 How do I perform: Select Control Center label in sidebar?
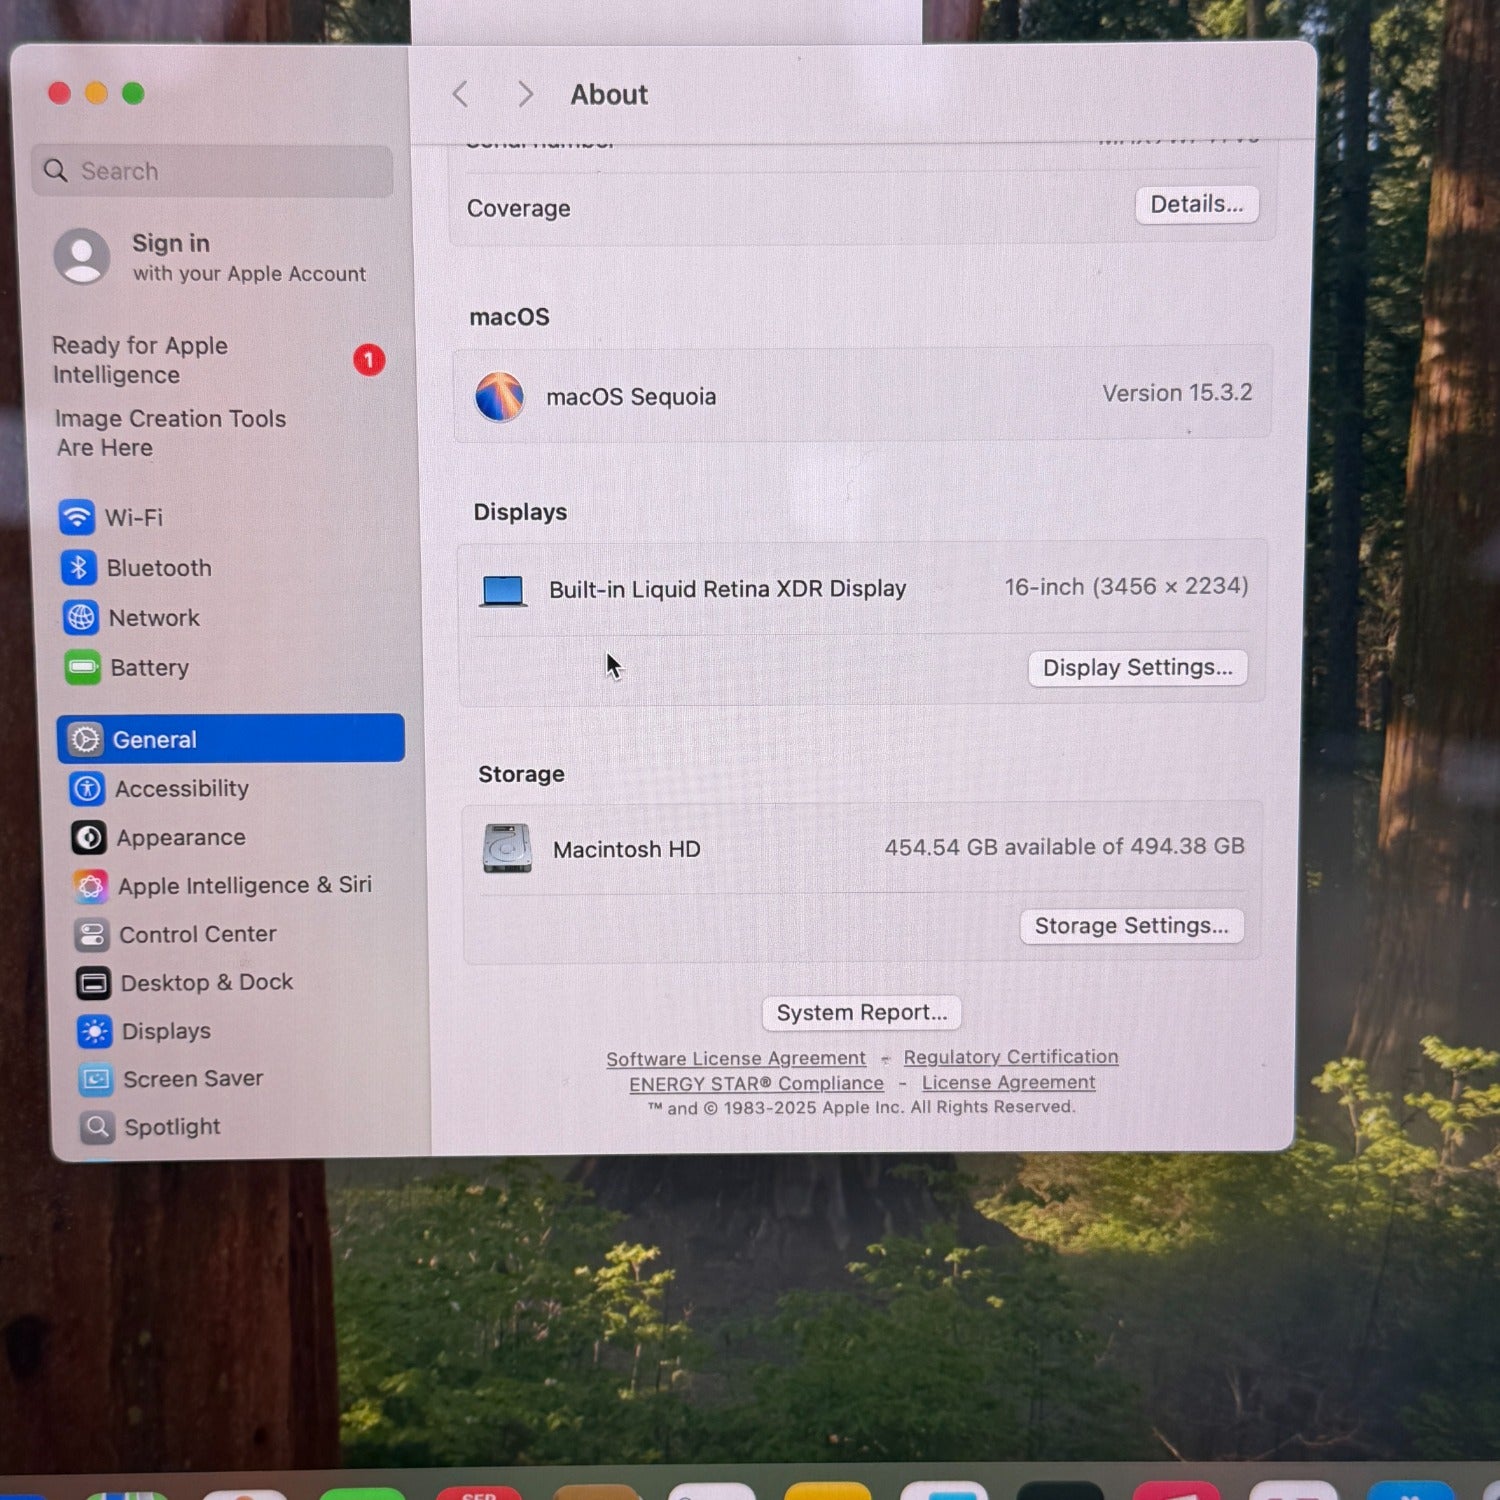(198, 934)
